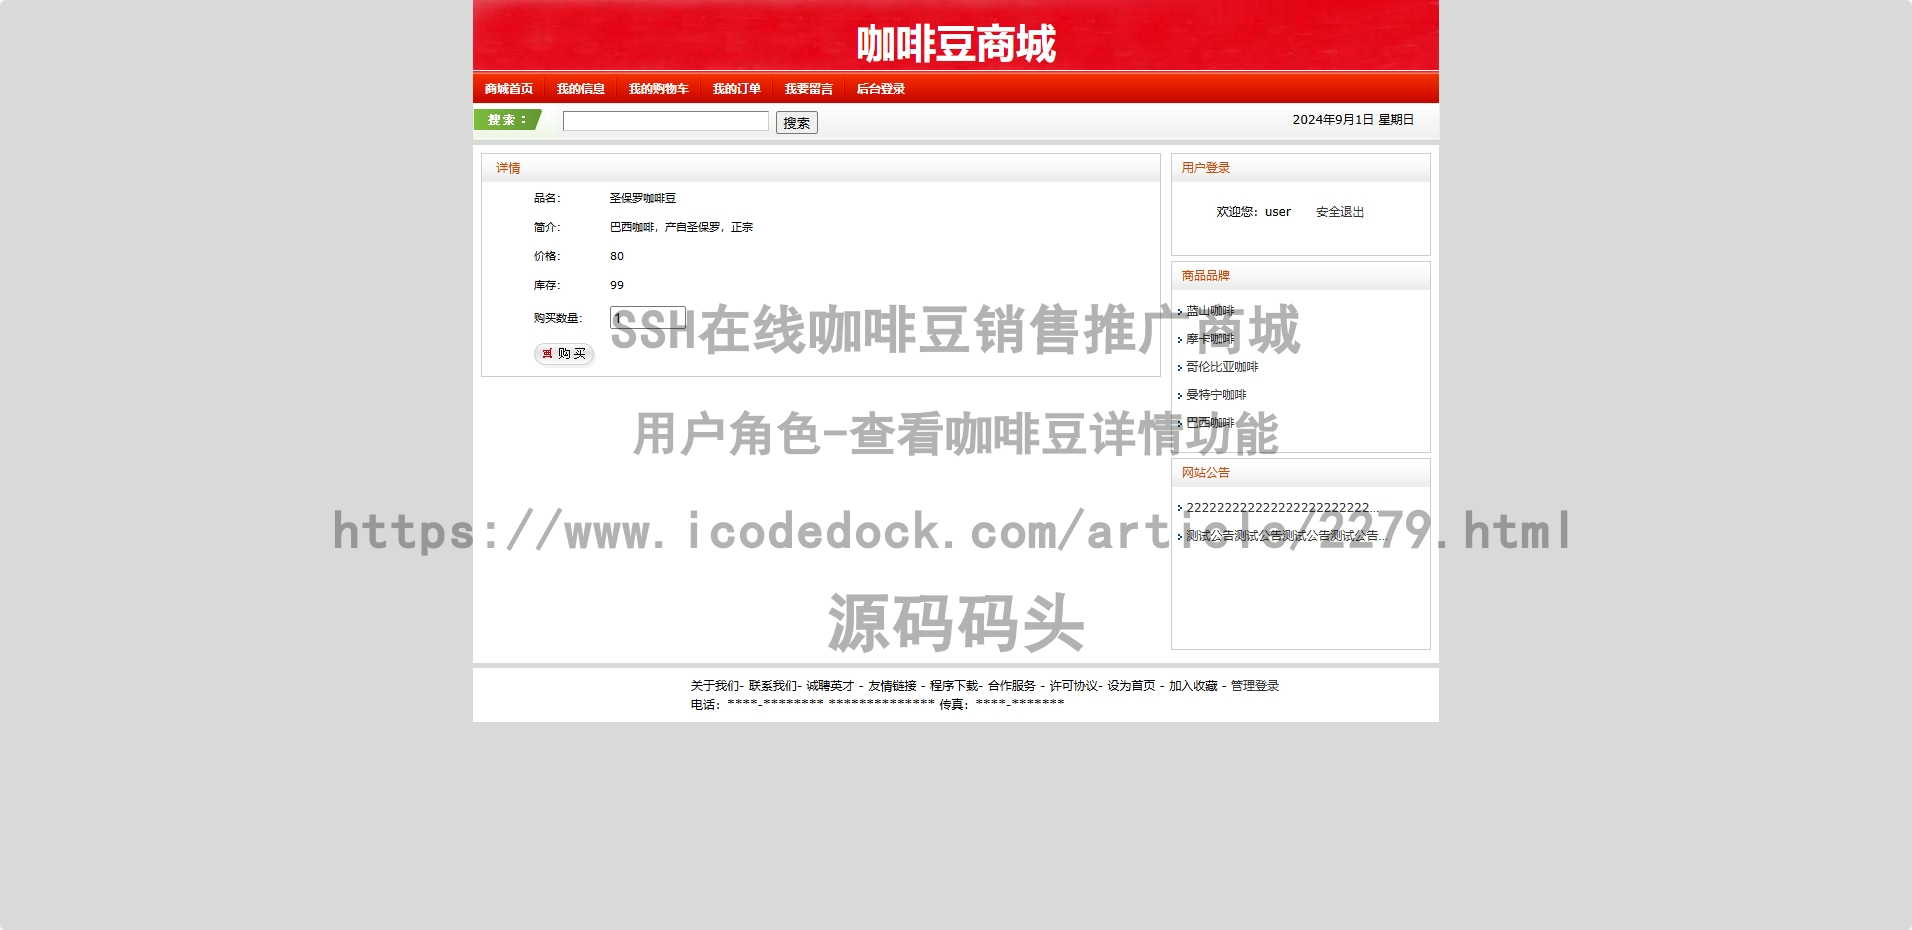Screen dimensions: 1912x930
Task: Click the green 搜索 label tag
Action: (508, 120)
